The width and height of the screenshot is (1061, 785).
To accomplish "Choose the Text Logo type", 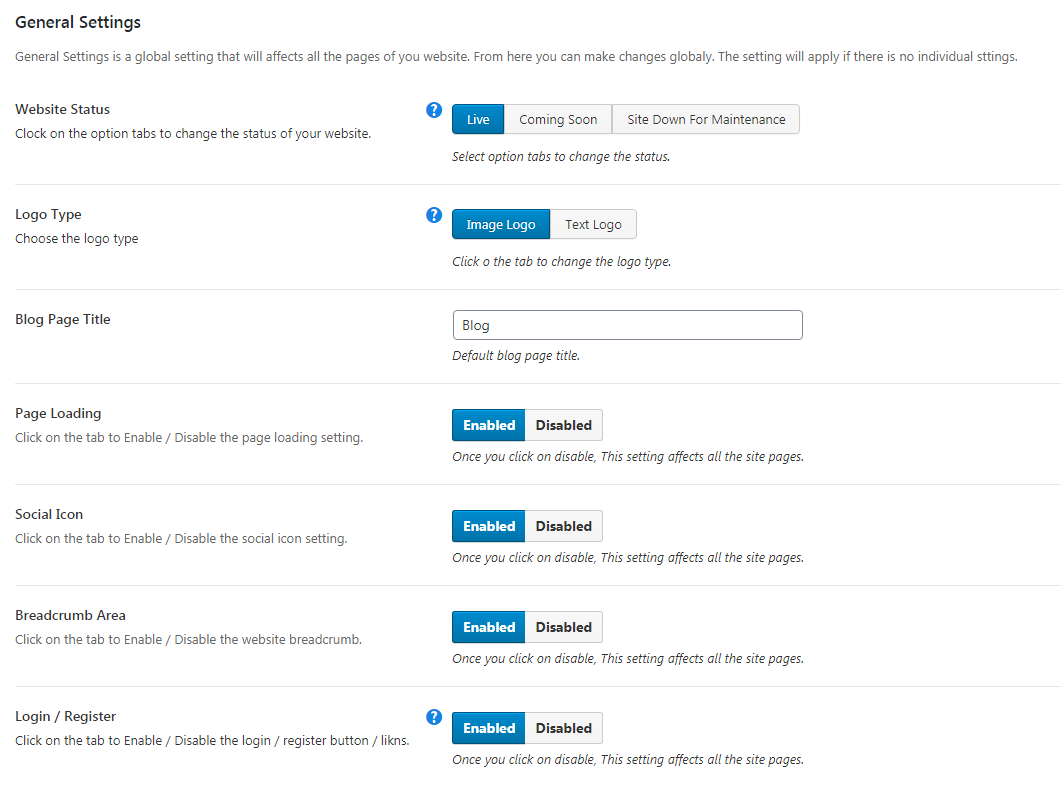I will point(593,225).
